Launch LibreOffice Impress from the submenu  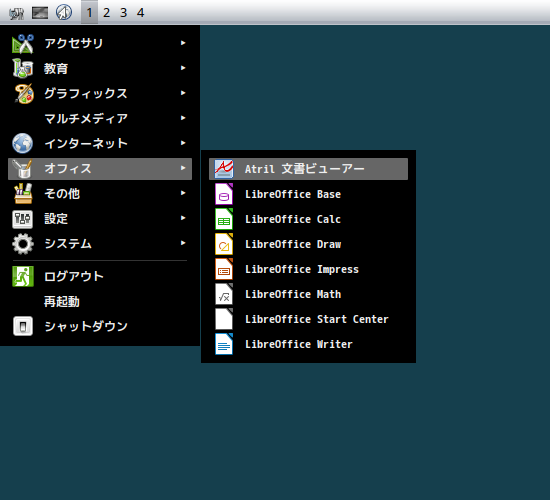pyautogui.click(x=308, y=269)
